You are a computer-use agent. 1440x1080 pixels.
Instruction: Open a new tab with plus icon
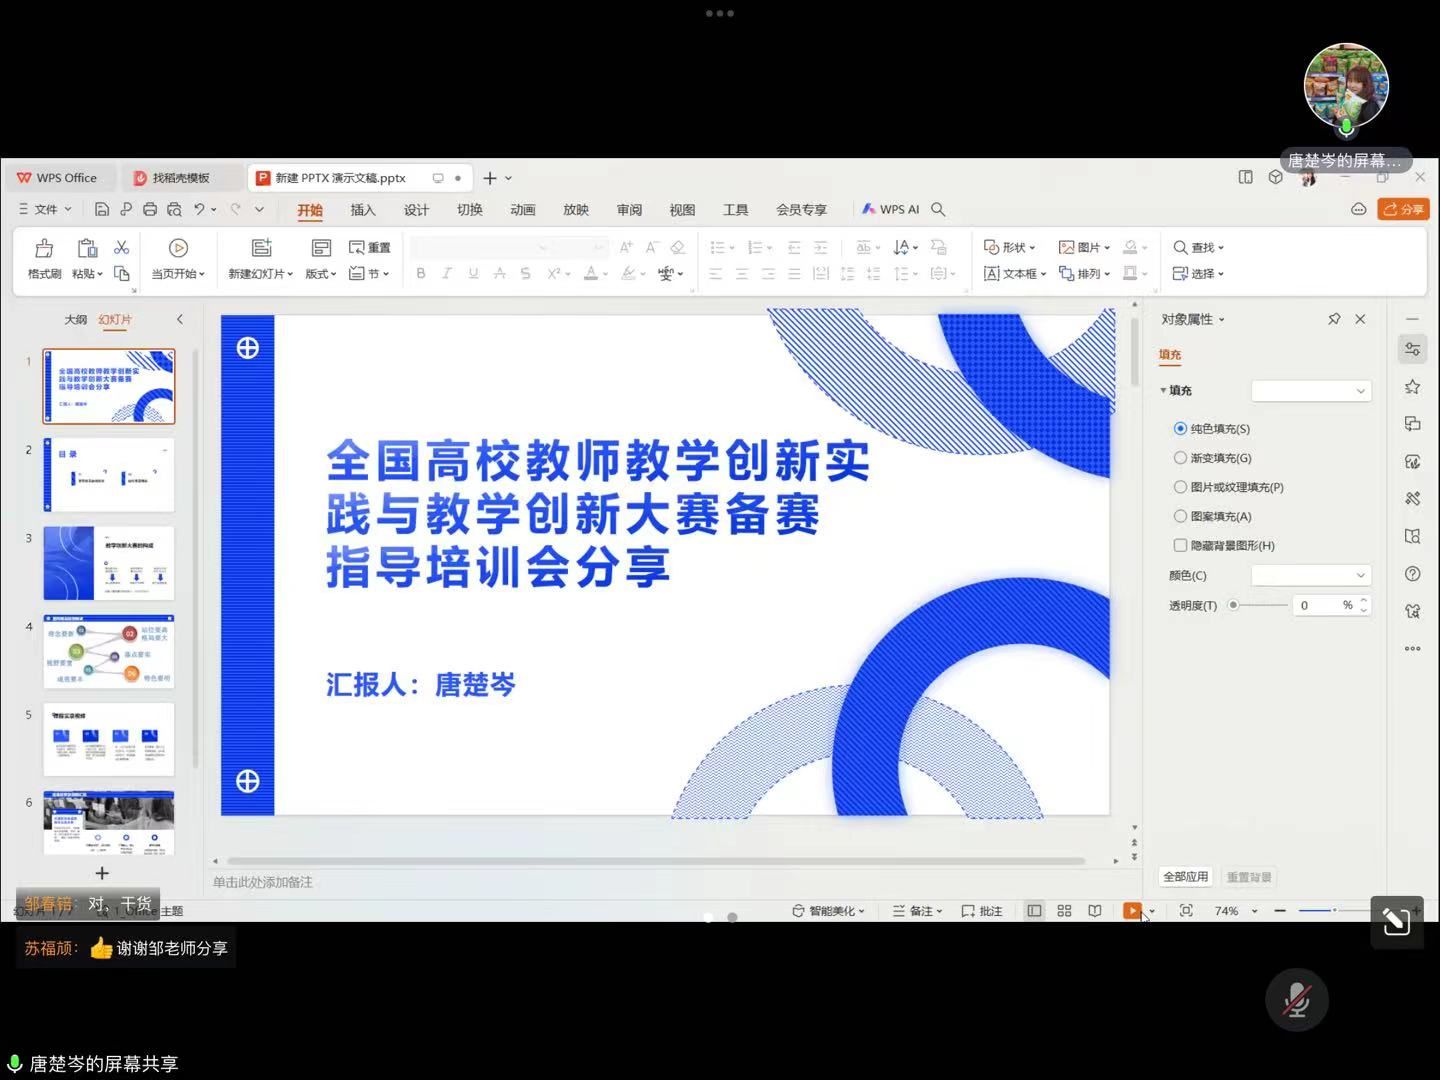click(489, 178)
